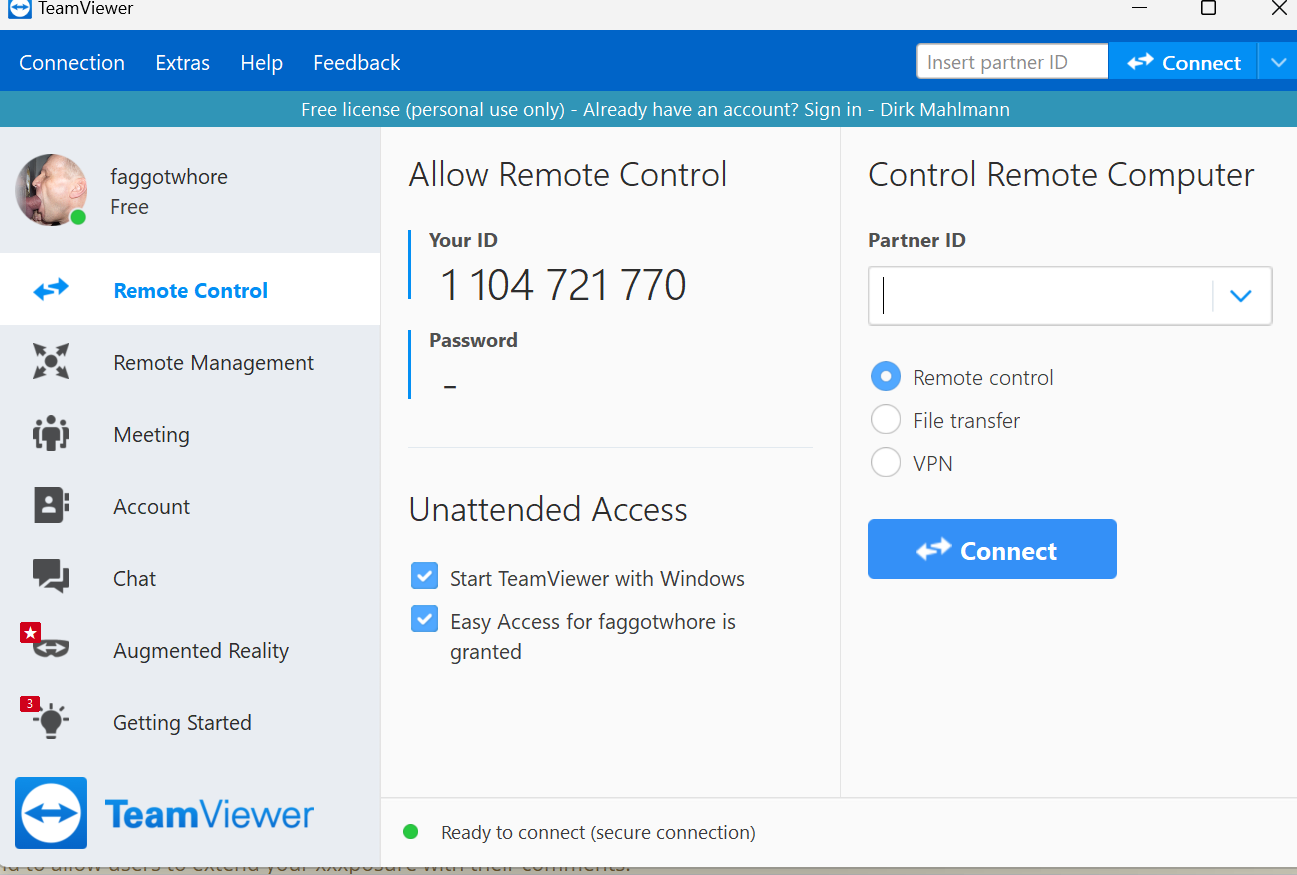
Task: Click the Remote Control arrows icon in sidebar
Action: point(51,290)
